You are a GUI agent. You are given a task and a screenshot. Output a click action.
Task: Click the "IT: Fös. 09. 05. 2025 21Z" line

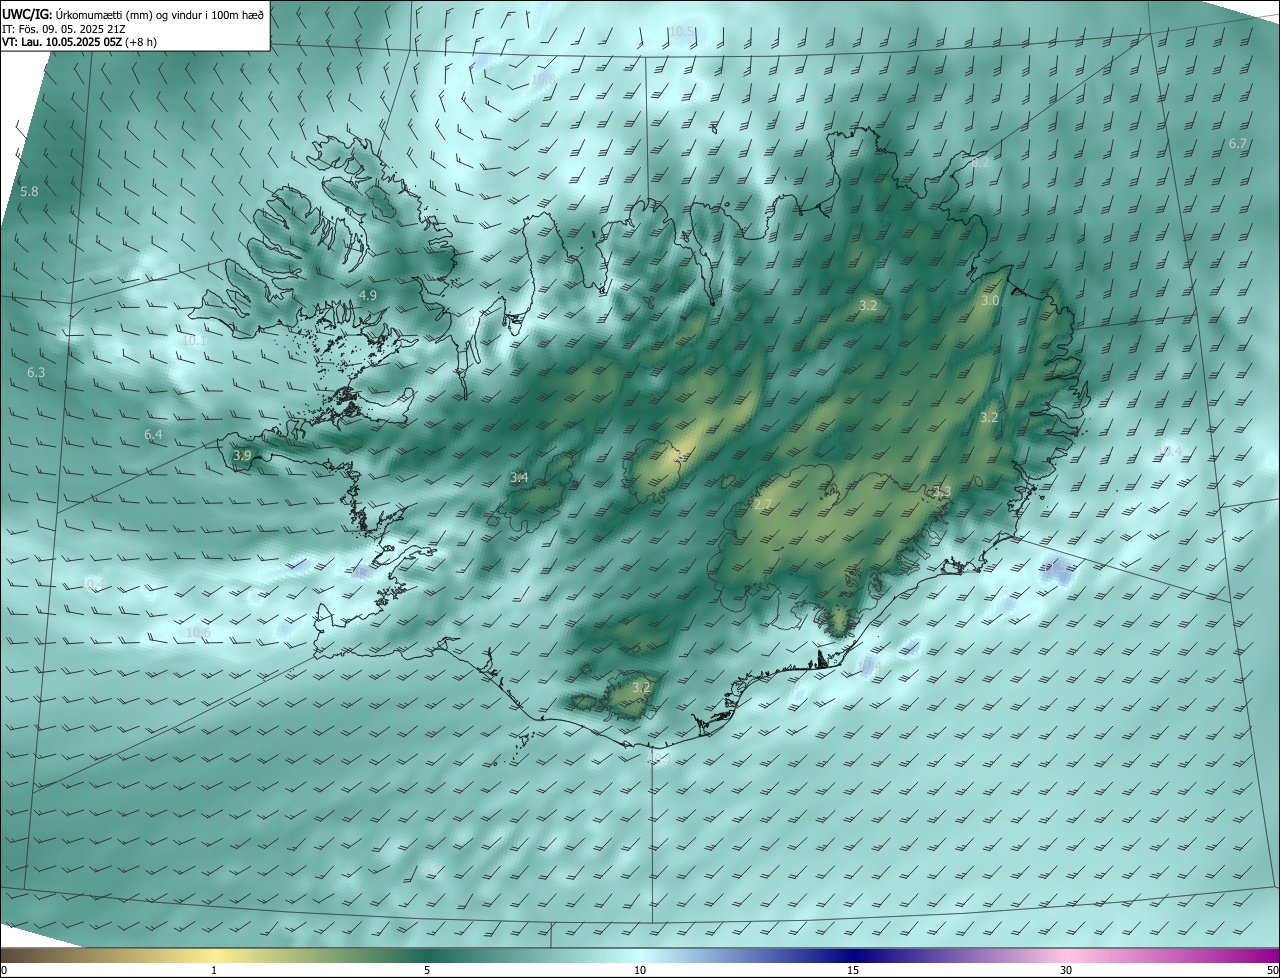click(x=63, y=29)
